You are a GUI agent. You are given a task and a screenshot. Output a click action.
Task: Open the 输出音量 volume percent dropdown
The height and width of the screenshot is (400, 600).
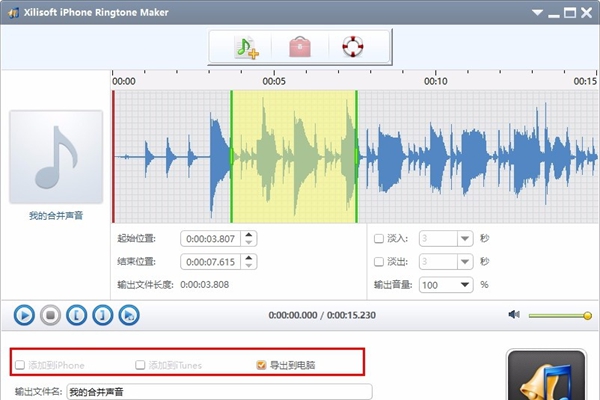[x=465, y=285]
